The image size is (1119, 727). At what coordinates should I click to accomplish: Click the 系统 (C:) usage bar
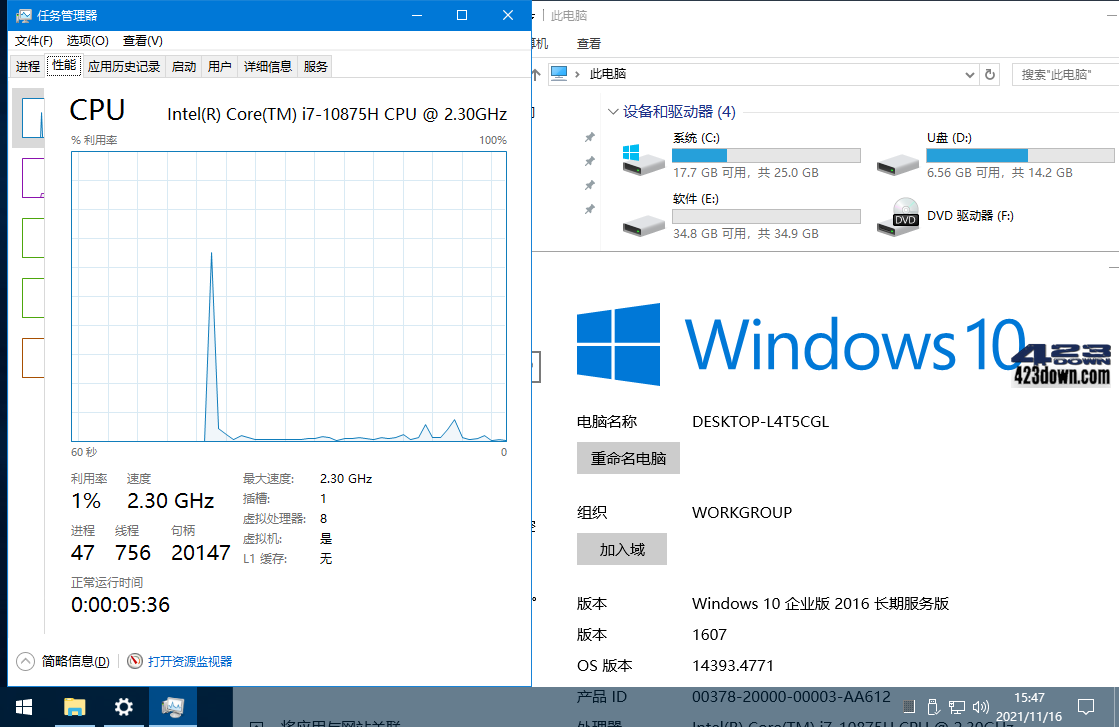coord(766,156)
